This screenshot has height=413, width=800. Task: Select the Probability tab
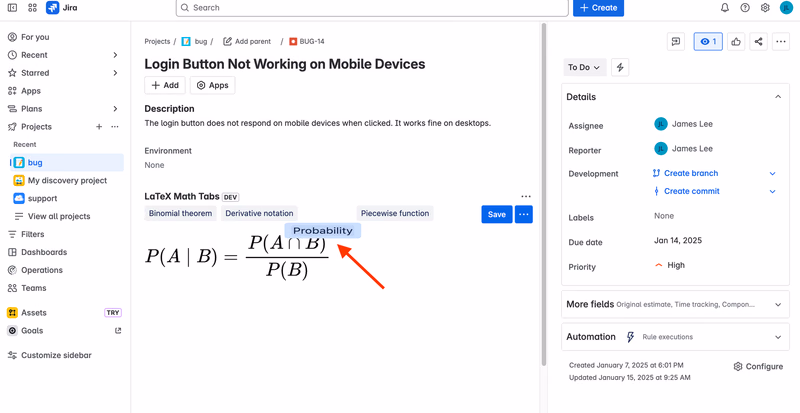coord(322,231)
